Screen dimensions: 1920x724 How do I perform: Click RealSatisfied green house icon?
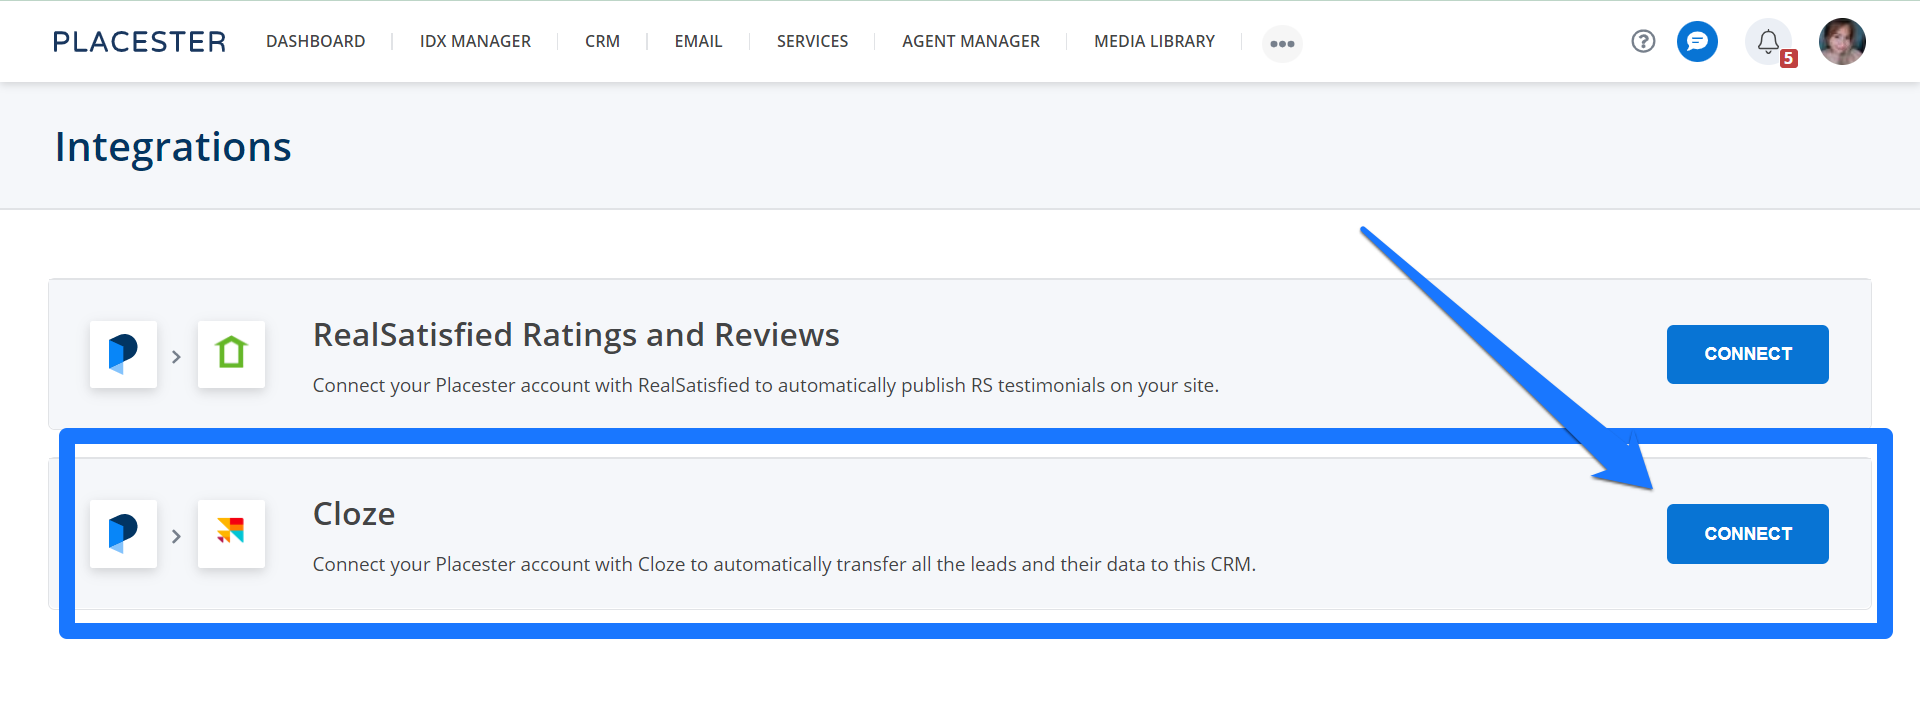(231, 354)
